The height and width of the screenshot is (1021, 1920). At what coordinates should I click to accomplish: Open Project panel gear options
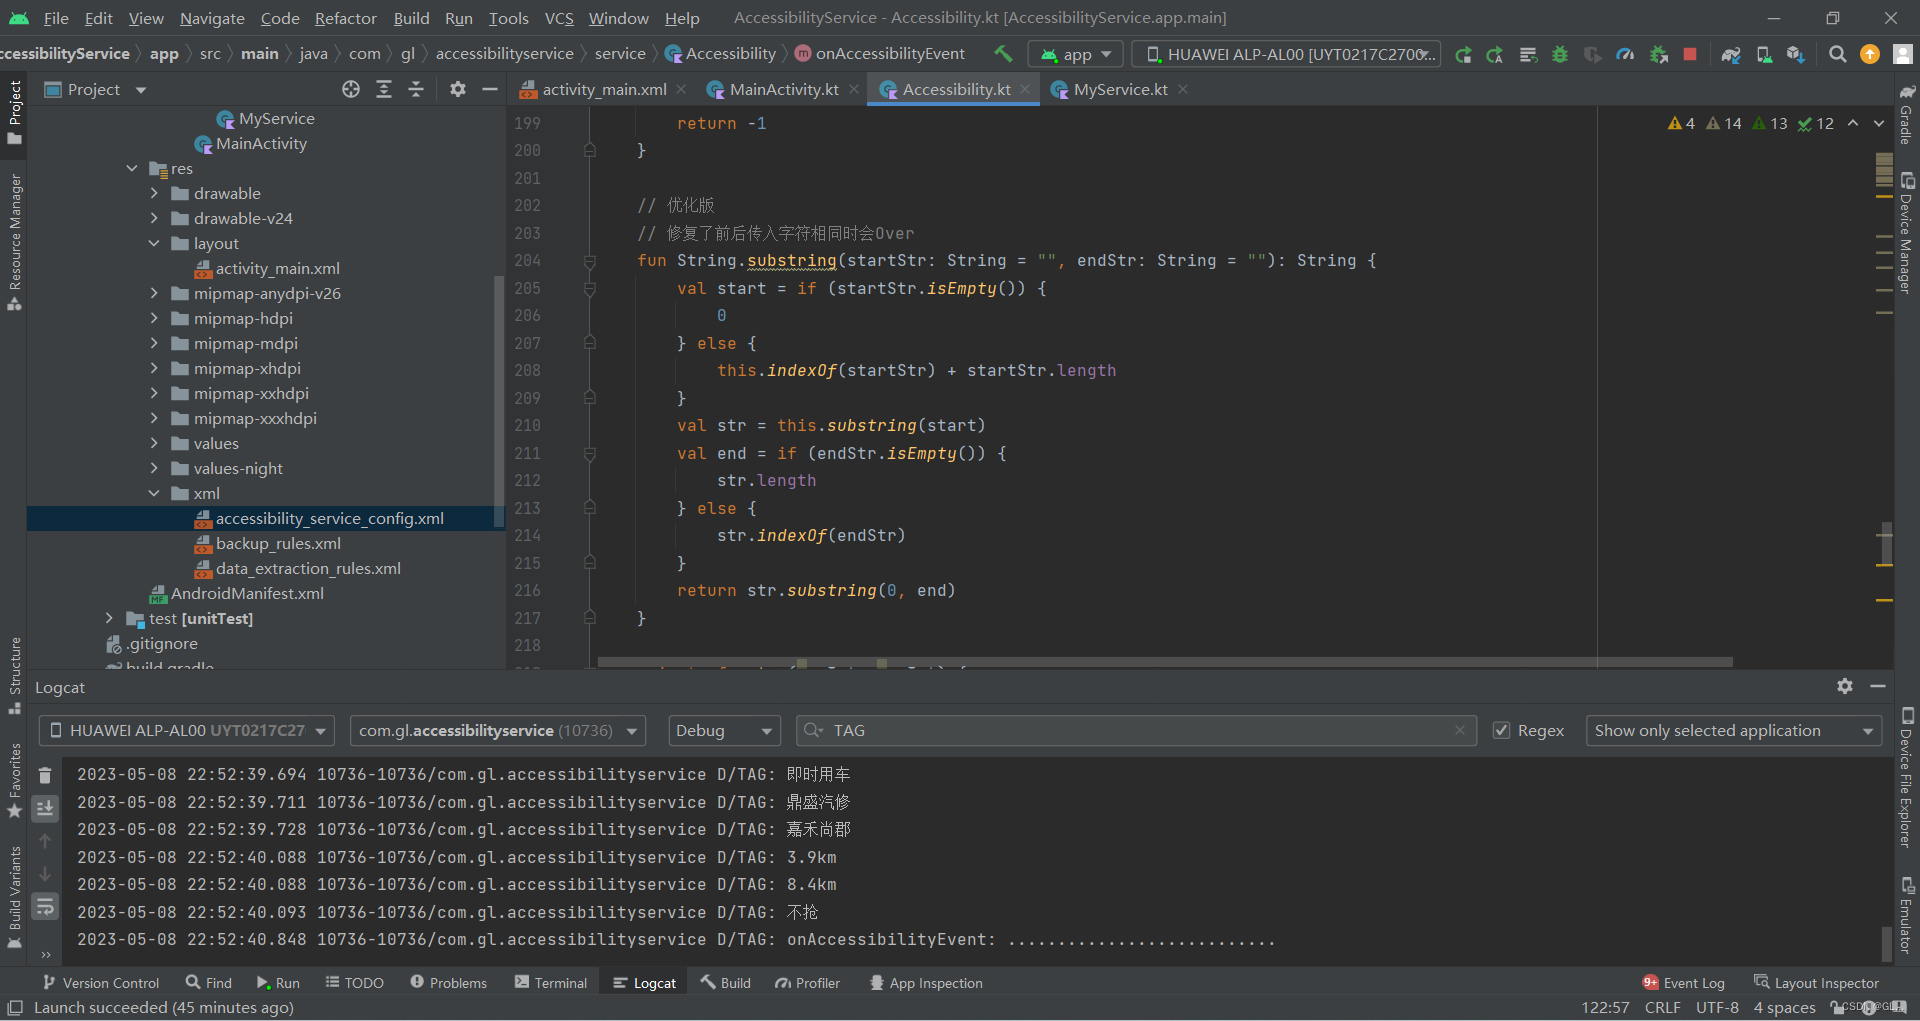point(458,89)
